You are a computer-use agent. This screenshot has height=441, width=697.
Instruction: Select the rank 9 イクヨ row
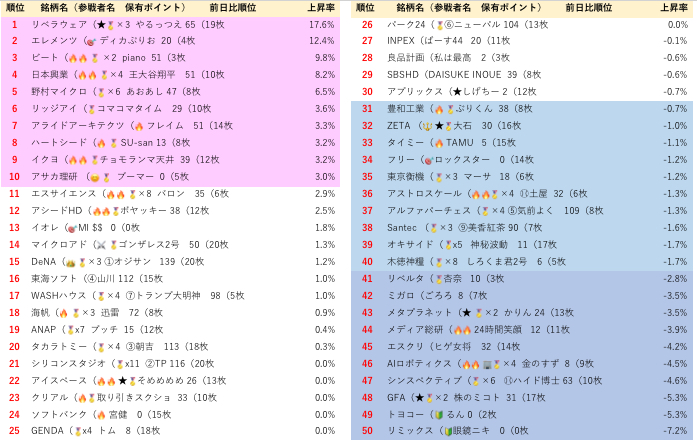pyautogui.click(x=171, y=160)
